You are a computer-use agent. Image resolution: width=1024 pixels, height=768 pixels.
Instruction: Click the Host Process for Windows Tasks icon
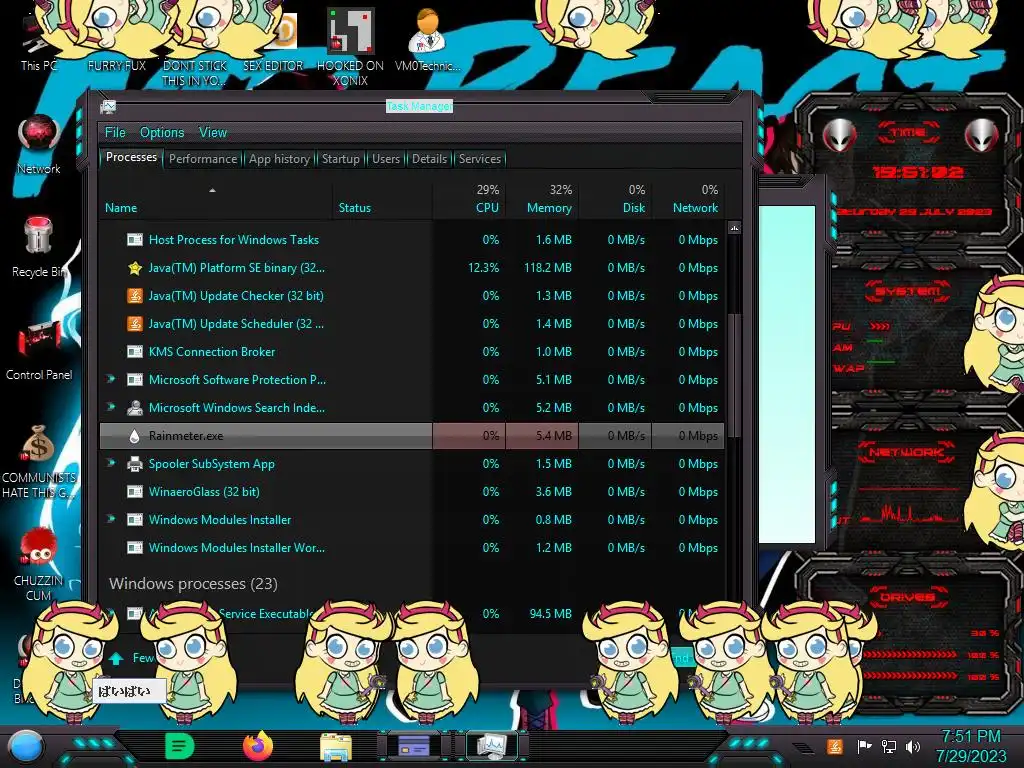pyautogui.click(x=135, y=240)
